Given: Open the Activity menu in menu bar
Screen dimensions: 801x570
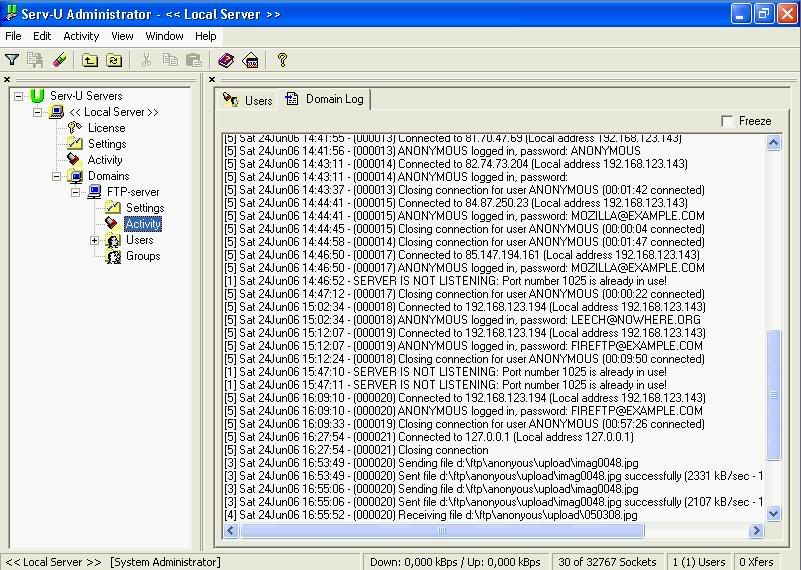Looking at the screenshot, I should pos(81,36).
